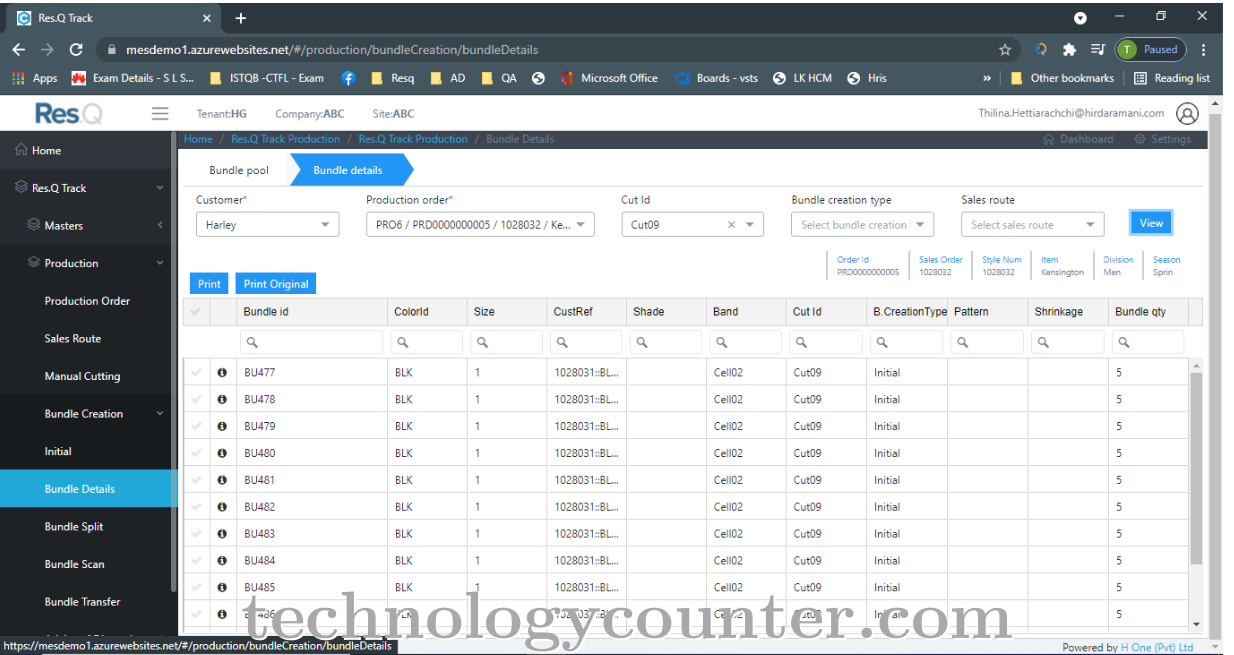Click the View button
The height and width of the screenshot is (655, 1234).
pos(1151,223)
